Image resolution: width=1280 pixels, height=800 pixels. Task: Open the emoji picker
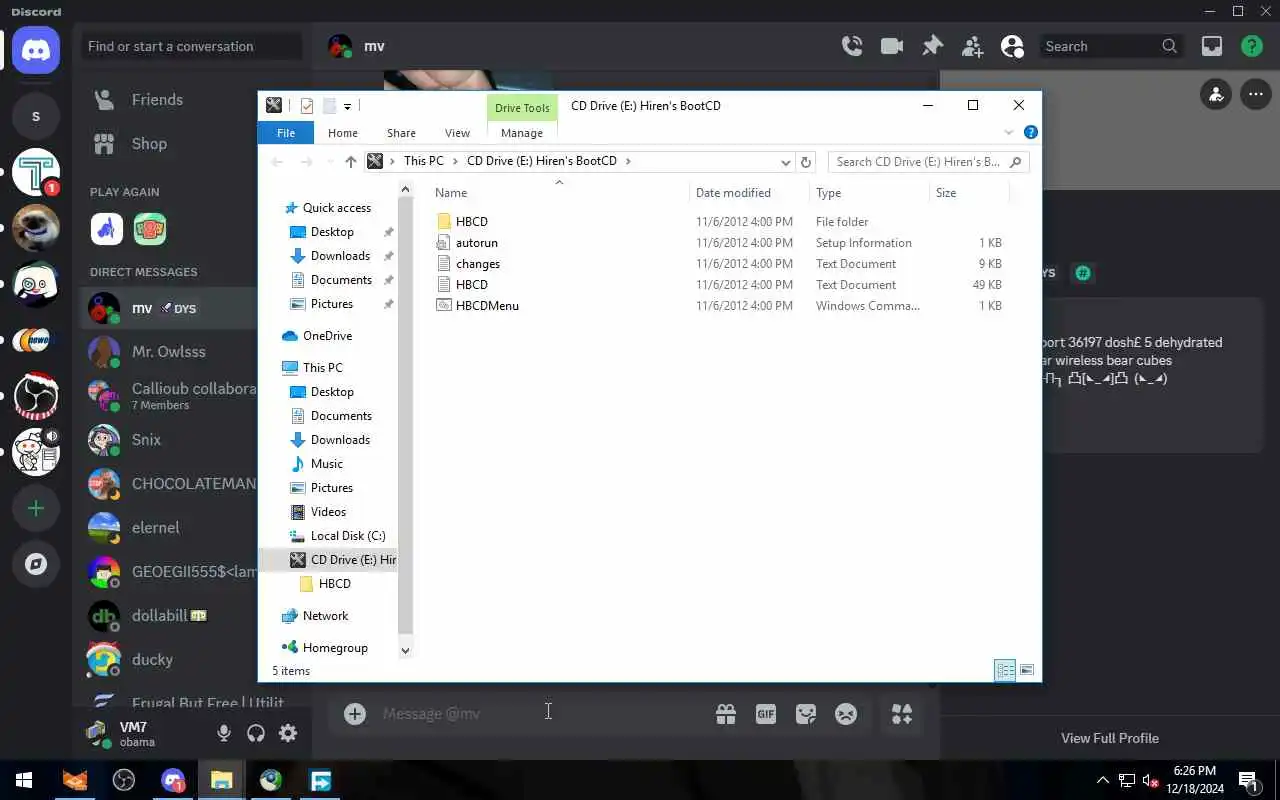[846, 714]
